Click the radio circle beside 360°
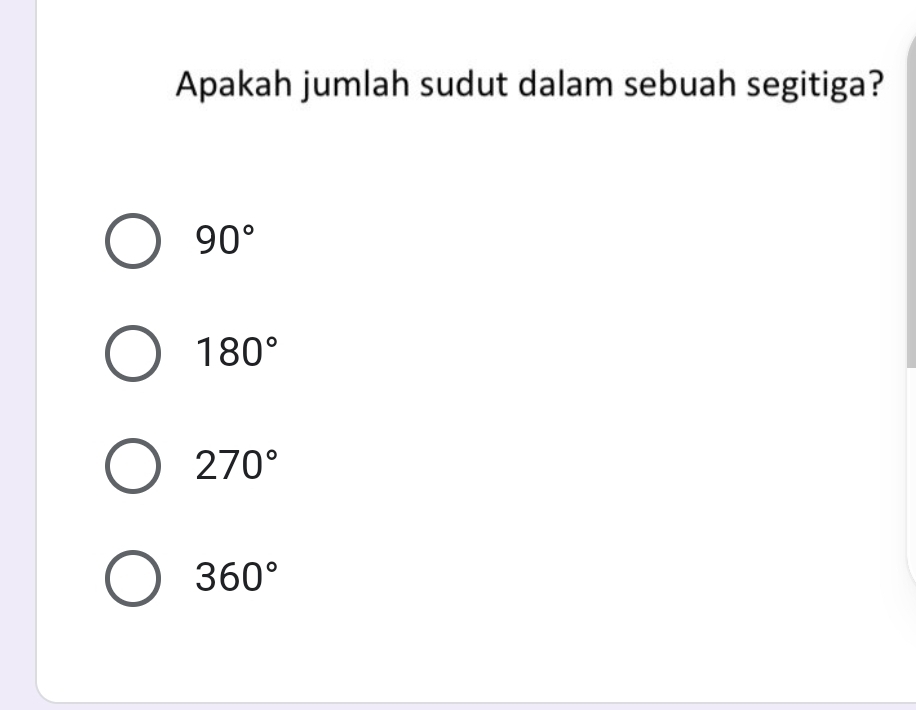 pyautogui.click(x=133, y=577)
